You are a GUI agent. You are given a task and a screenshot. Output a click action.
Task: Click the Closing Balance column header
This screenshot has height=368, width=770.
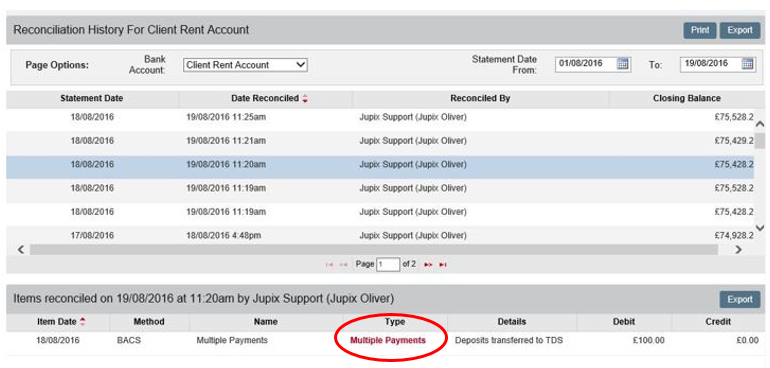pos(687,98)
